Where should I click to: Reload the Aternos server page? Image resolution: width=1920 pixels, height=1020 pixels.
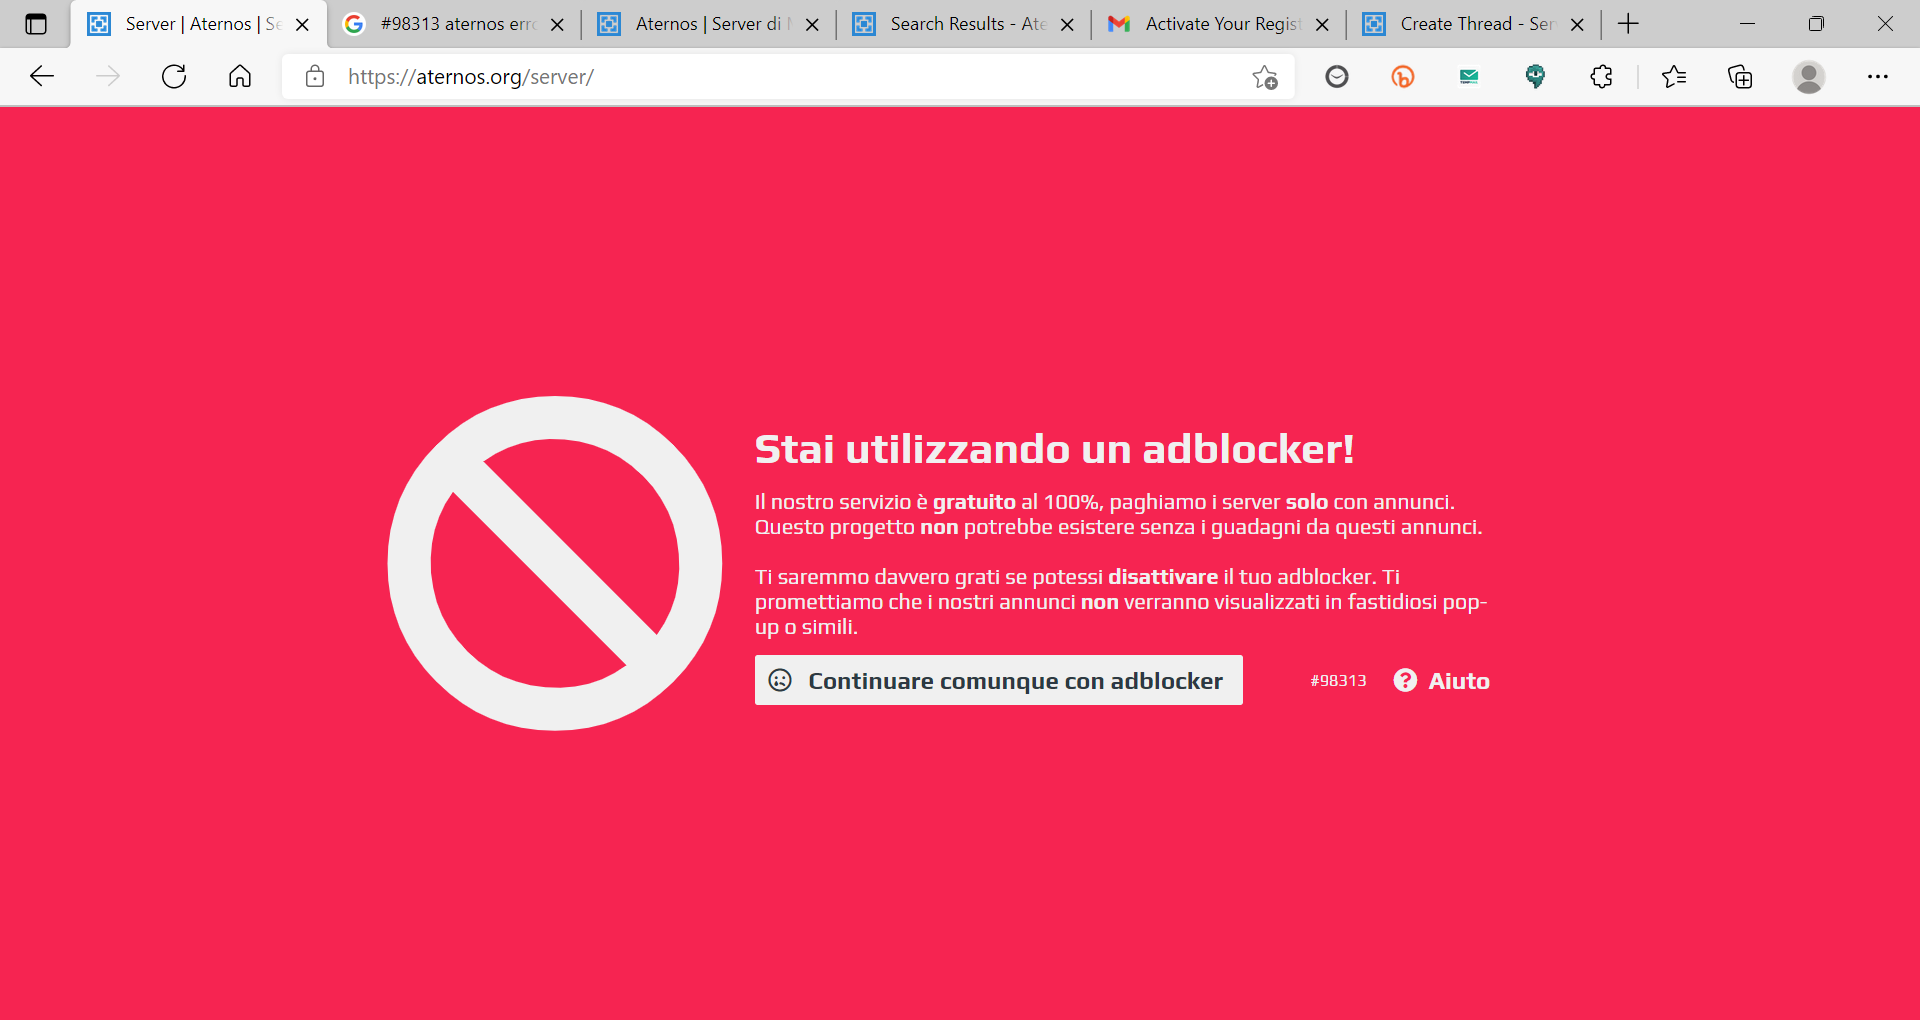(174, 76)
